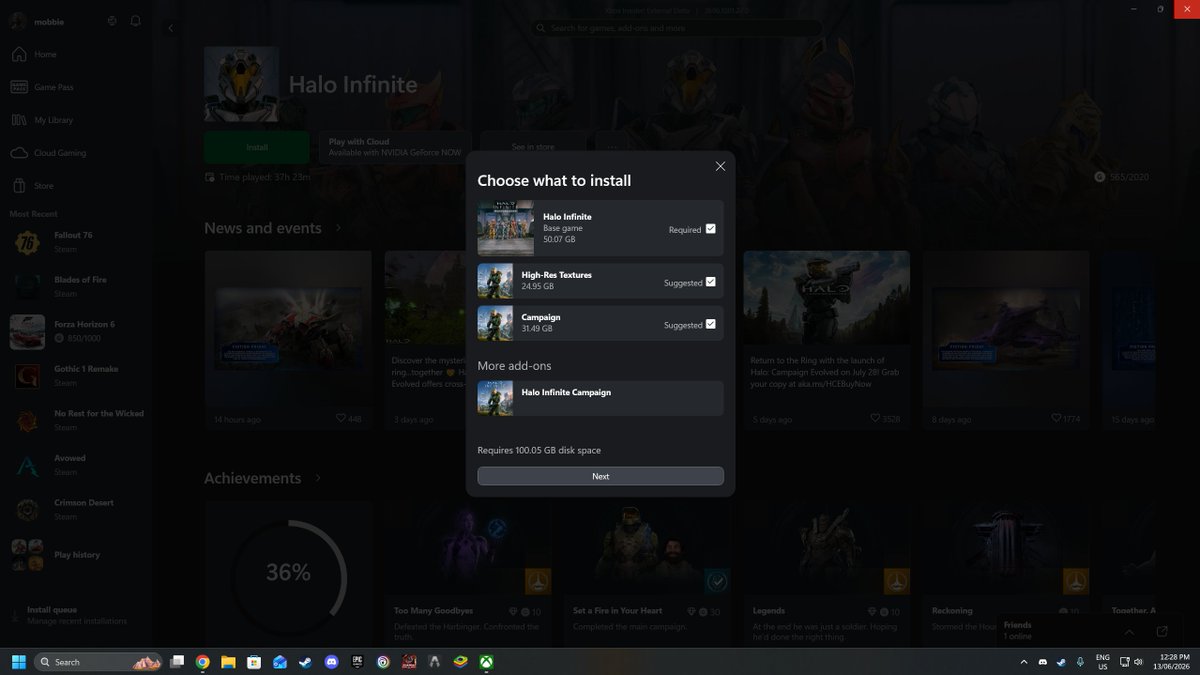Open No Rest for the Wicked entry
The width and height of the screenshot is (1200, 675).
[76, 420]
